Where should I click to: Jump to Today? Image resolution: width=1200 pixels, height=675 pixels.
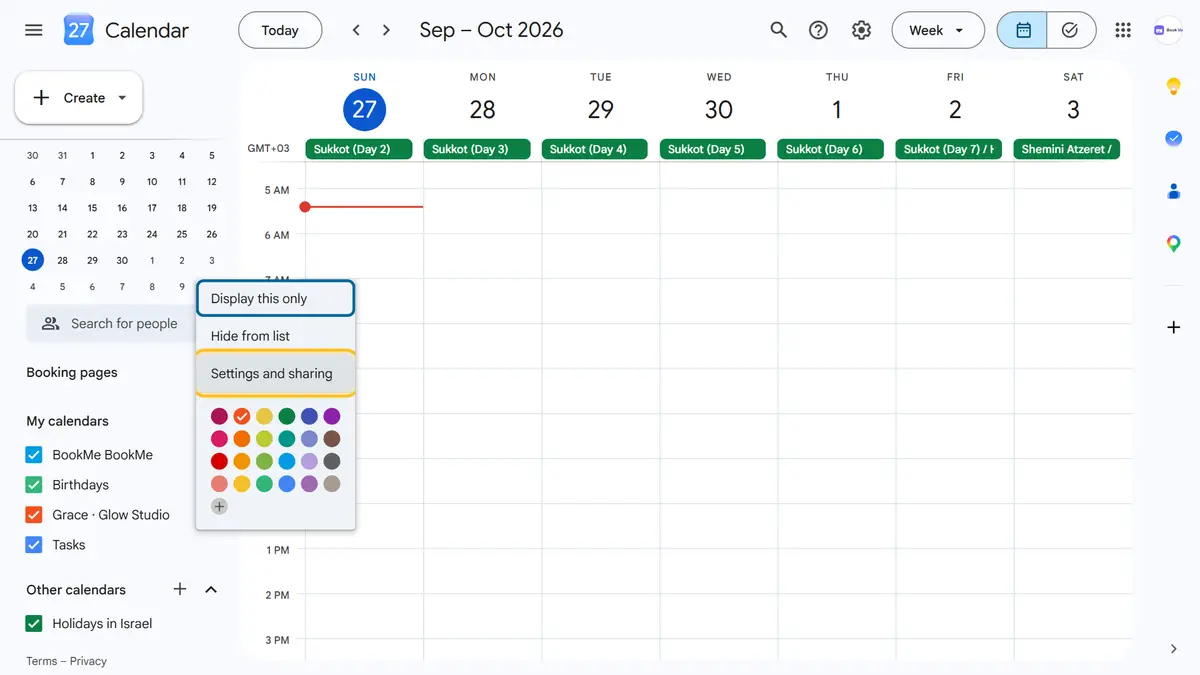pos(280,30)
